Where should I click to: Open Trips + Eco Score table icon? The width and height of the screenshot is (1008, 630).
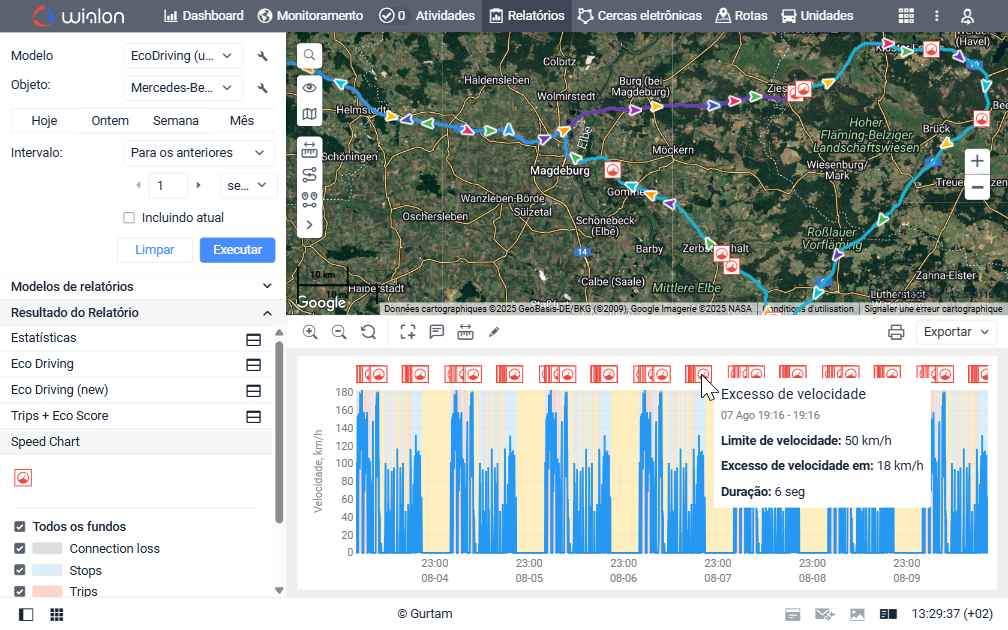click(254, 417)
